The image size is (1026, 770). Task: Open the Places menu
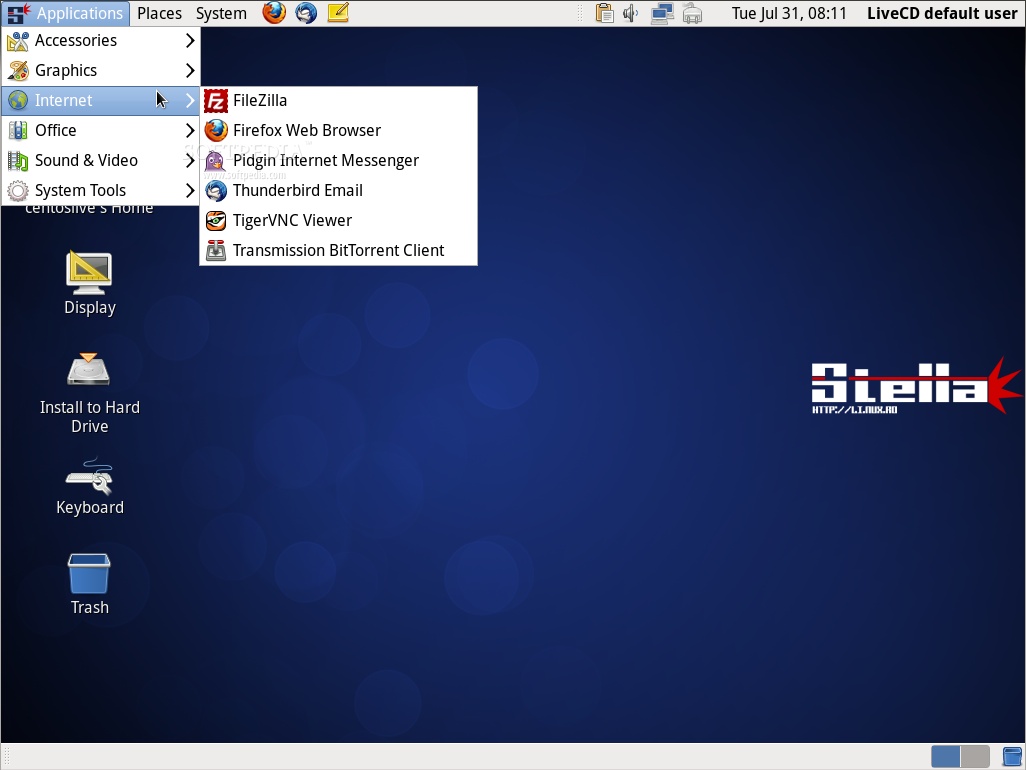(159, 13)
